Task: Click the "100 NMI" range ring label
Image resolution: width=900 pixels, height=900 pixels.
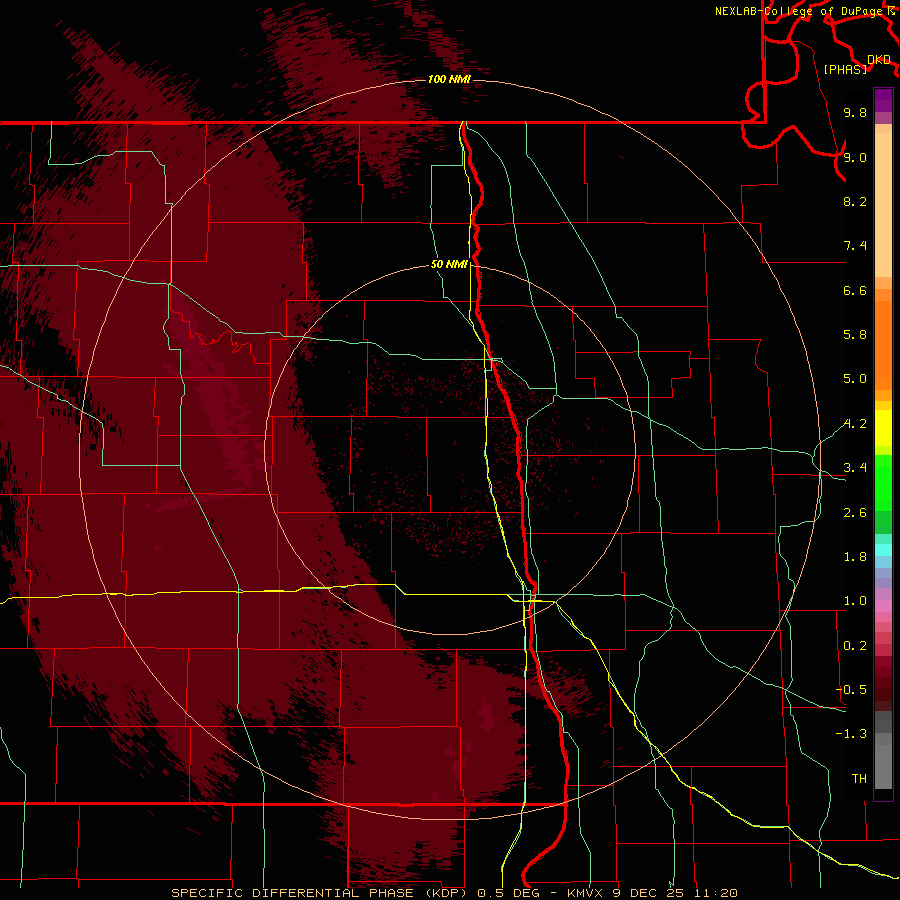Action: (449, 79)
